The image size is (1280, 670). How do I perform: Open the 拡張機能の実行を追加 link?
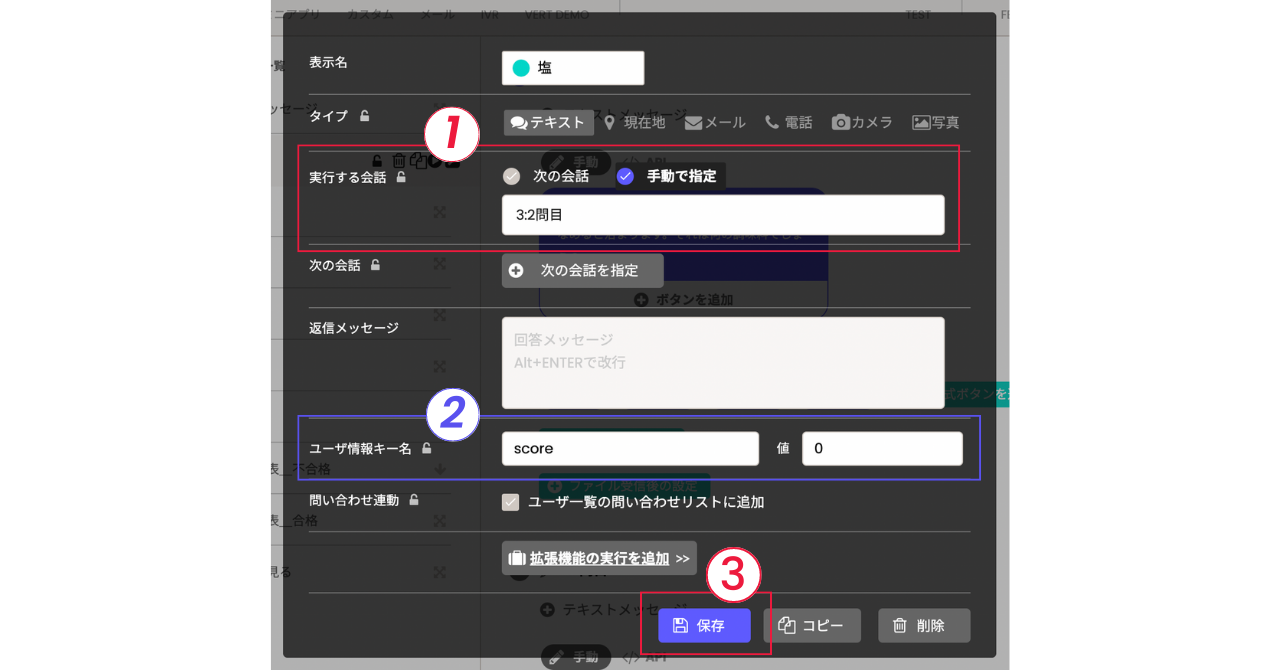point(599,558)
